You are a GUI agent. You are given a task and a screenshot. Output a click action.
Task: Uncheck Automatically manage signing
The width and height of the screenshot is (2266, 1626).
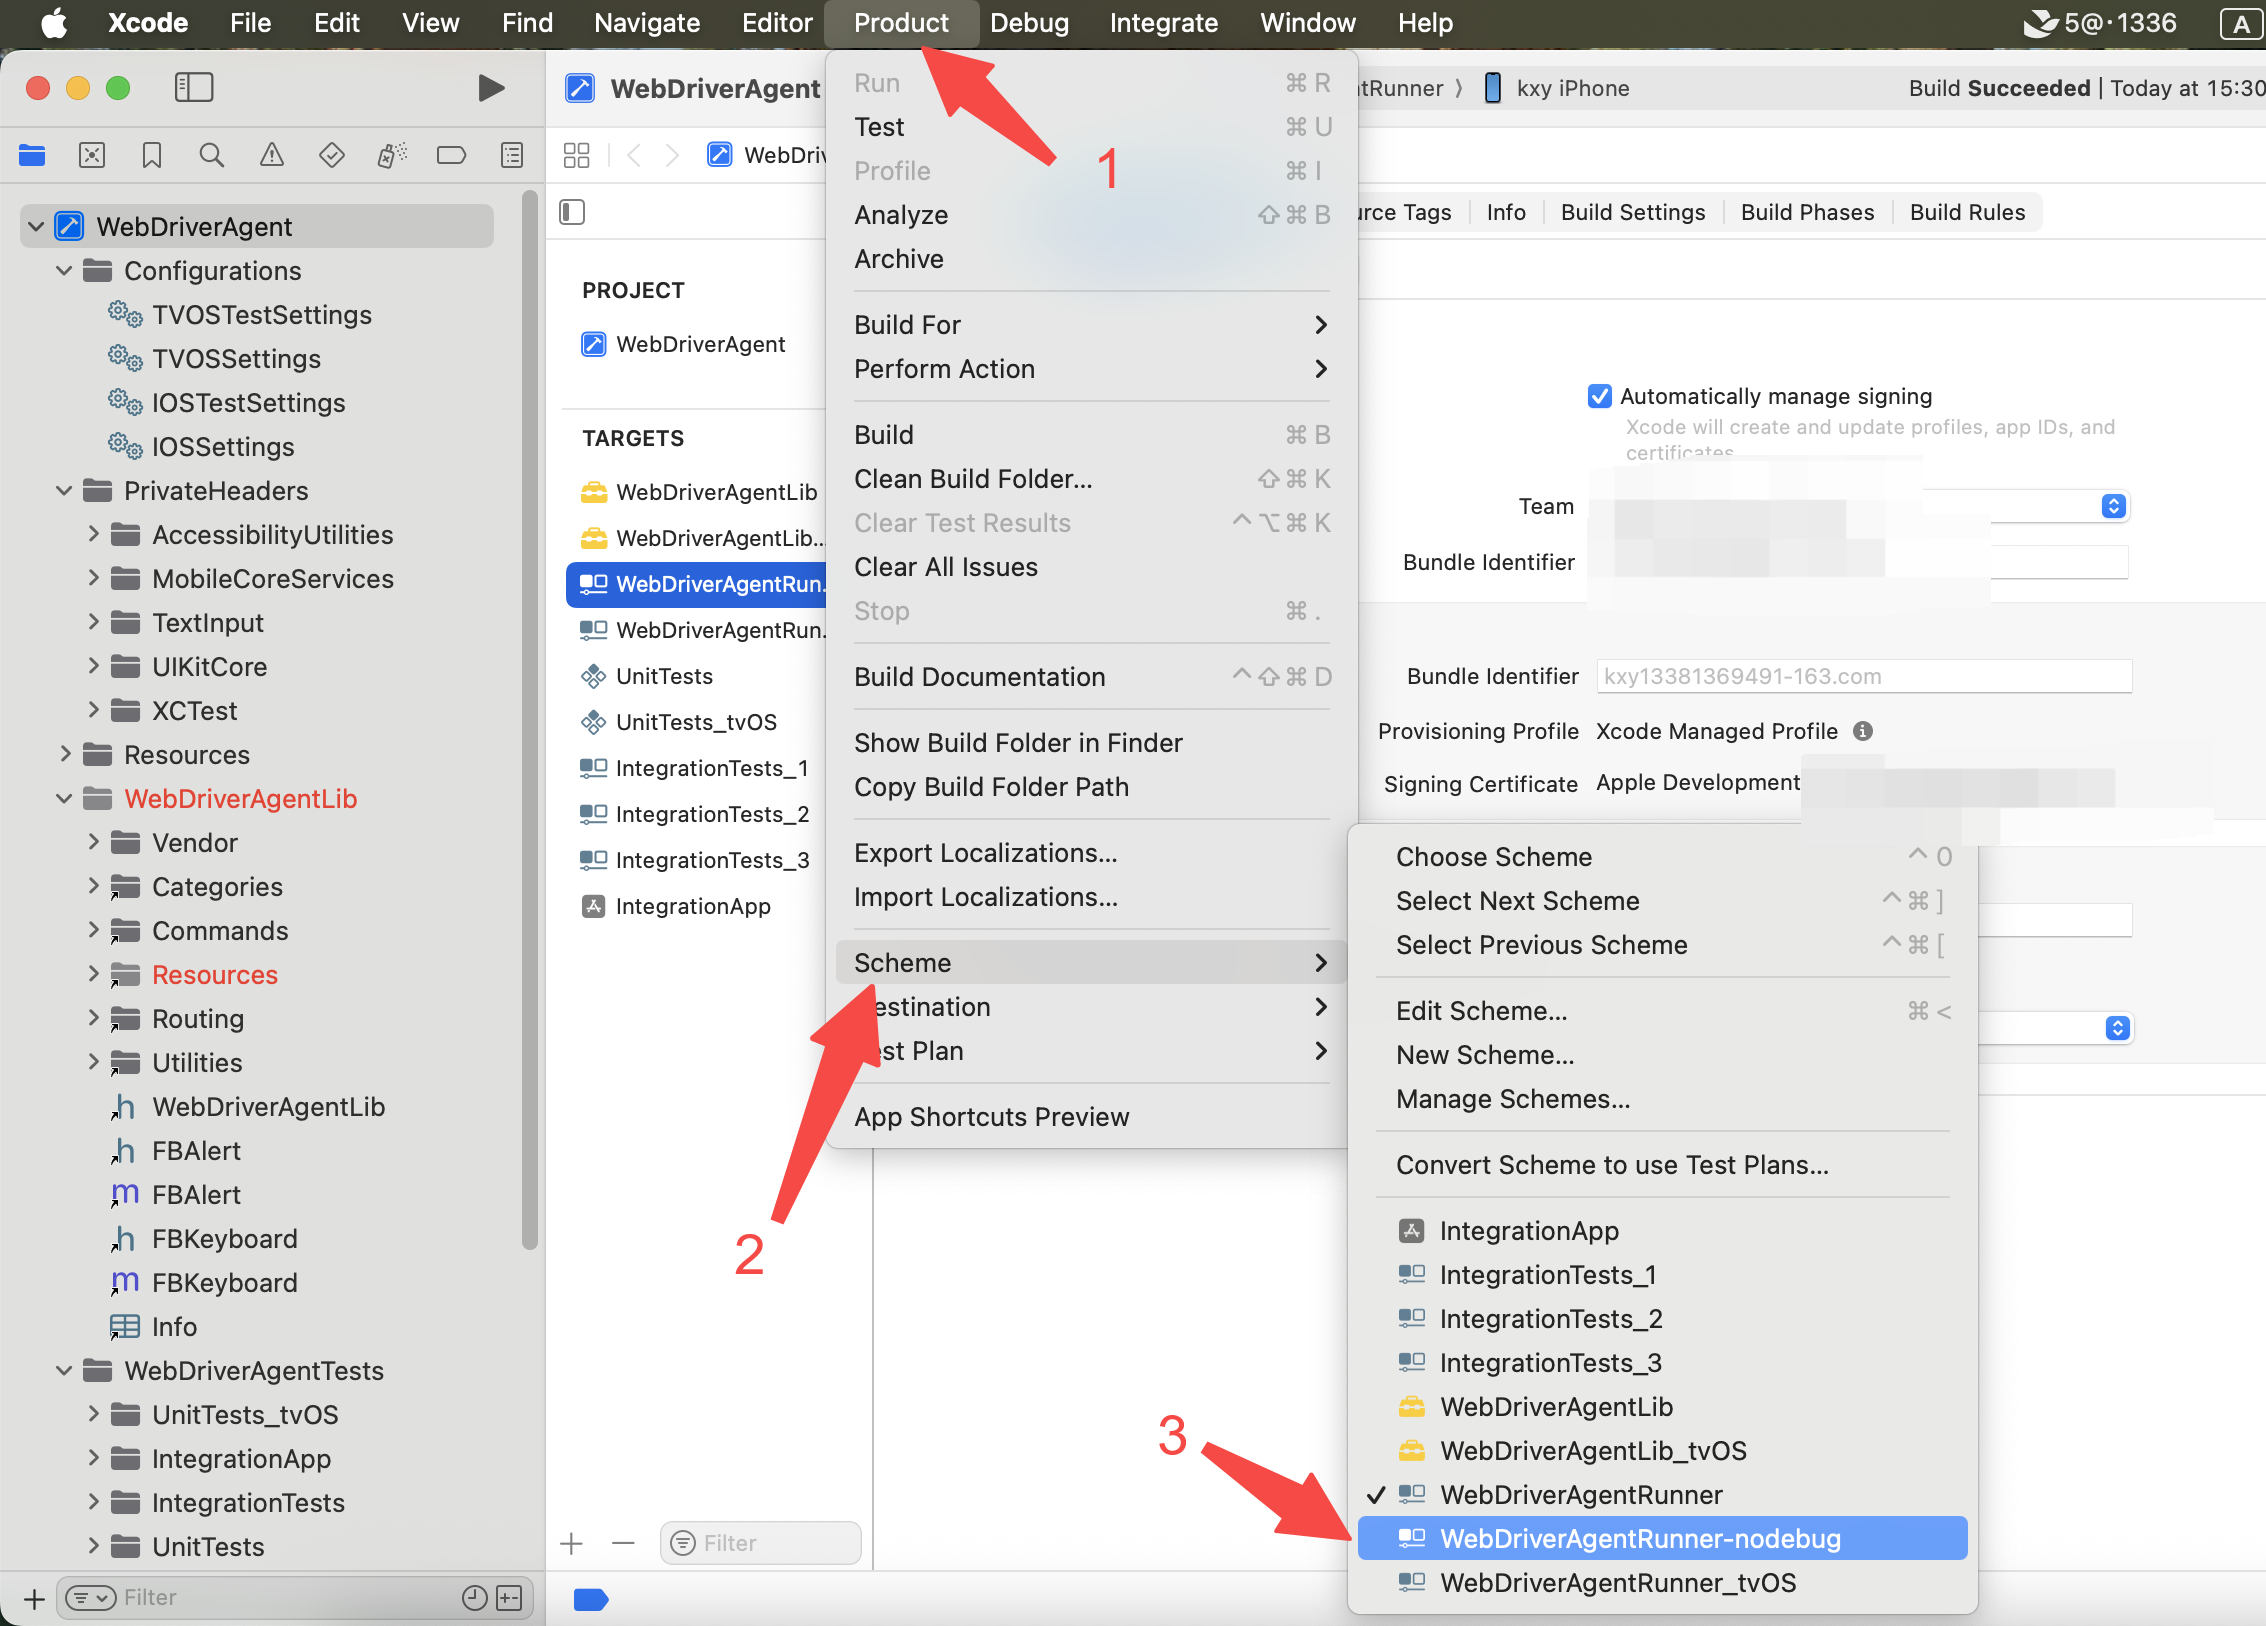coord(1599,396)
